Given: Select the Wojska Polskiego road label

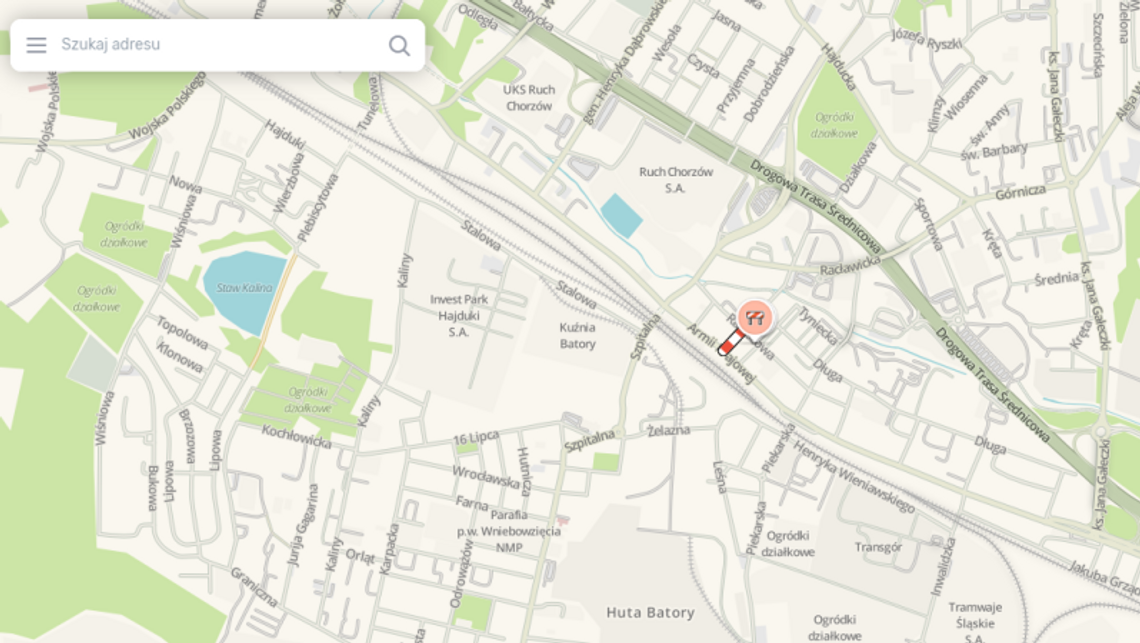Looking at the screenshot, I should click(167, 108).
